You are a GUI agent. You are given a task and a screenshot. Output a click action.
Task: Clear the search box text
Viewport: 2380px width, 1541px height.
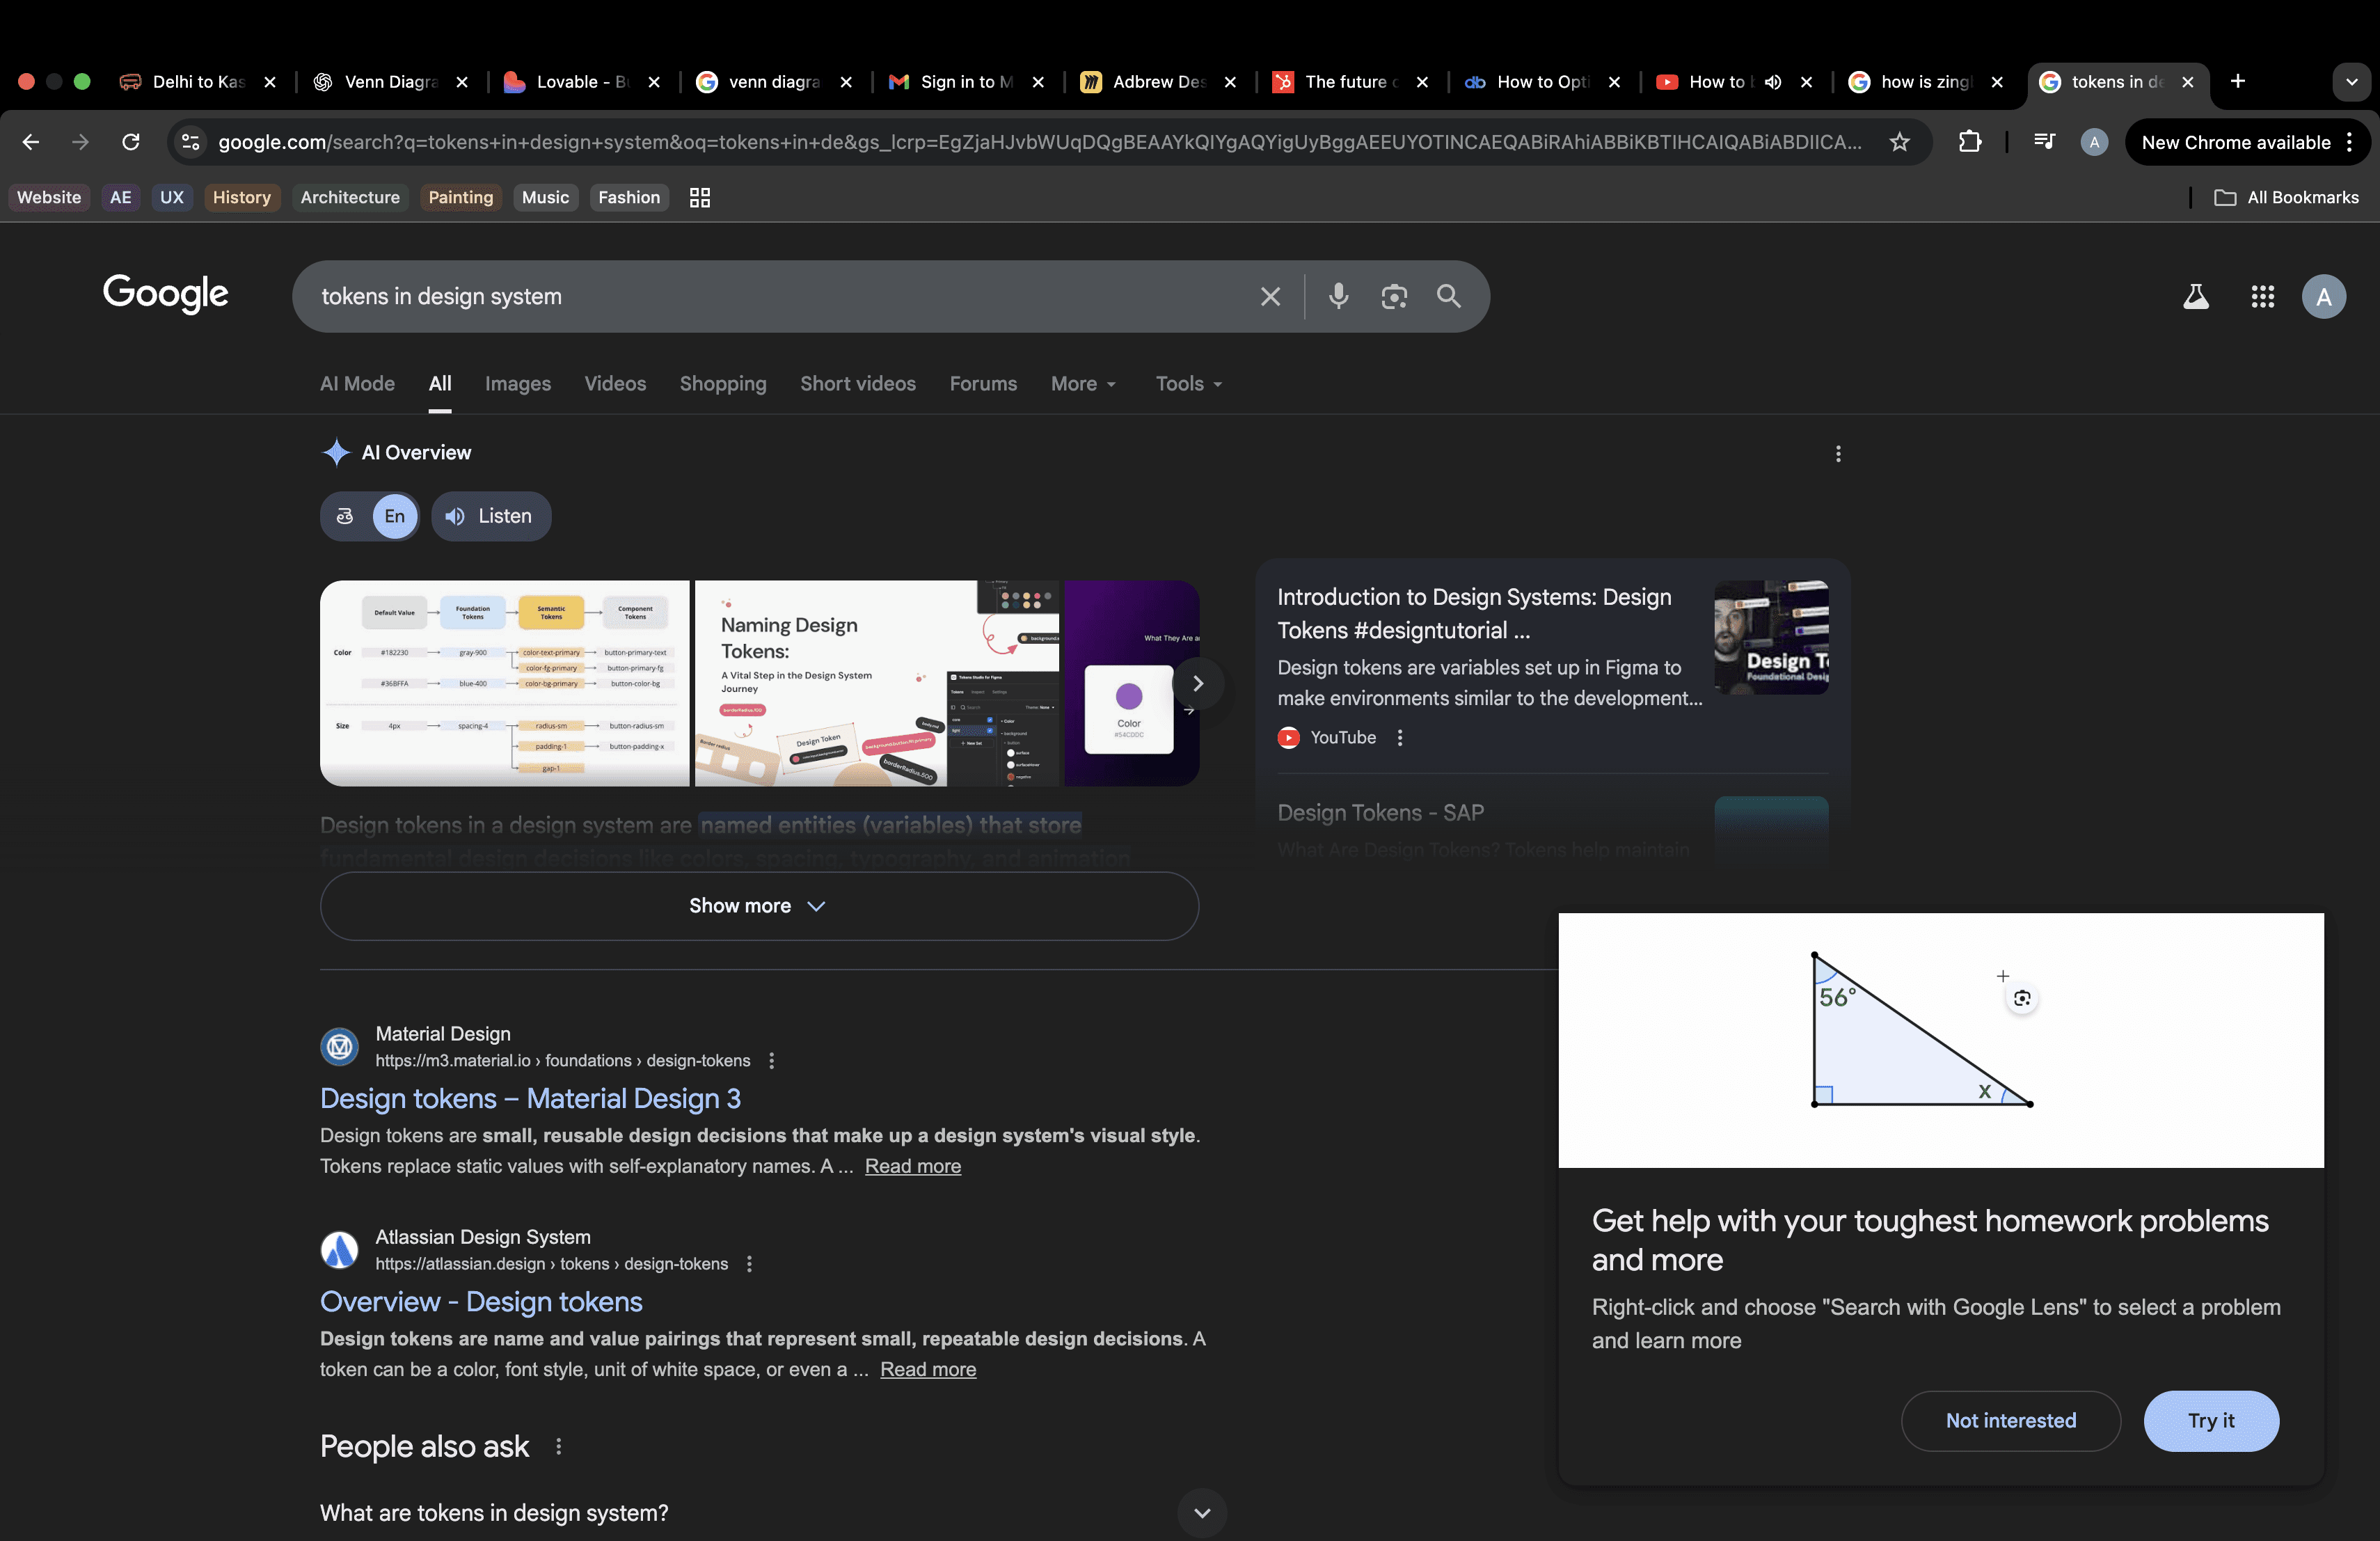[x=1269, y=296]
